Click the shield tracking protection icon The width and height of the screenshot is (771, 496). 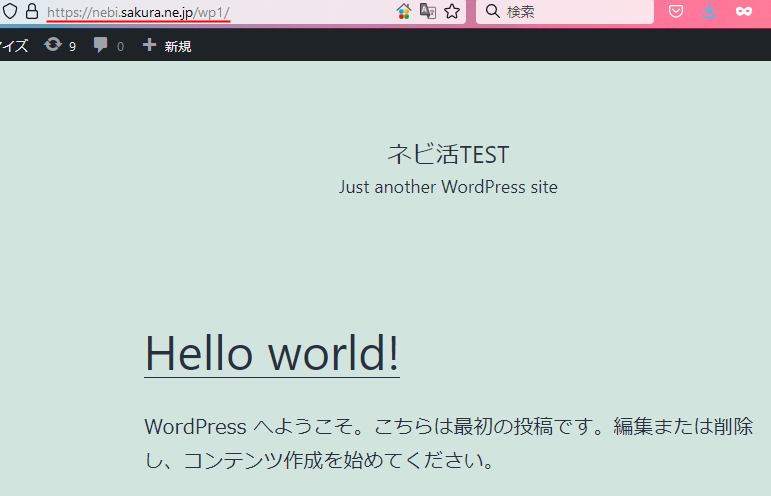pos(10,12)
